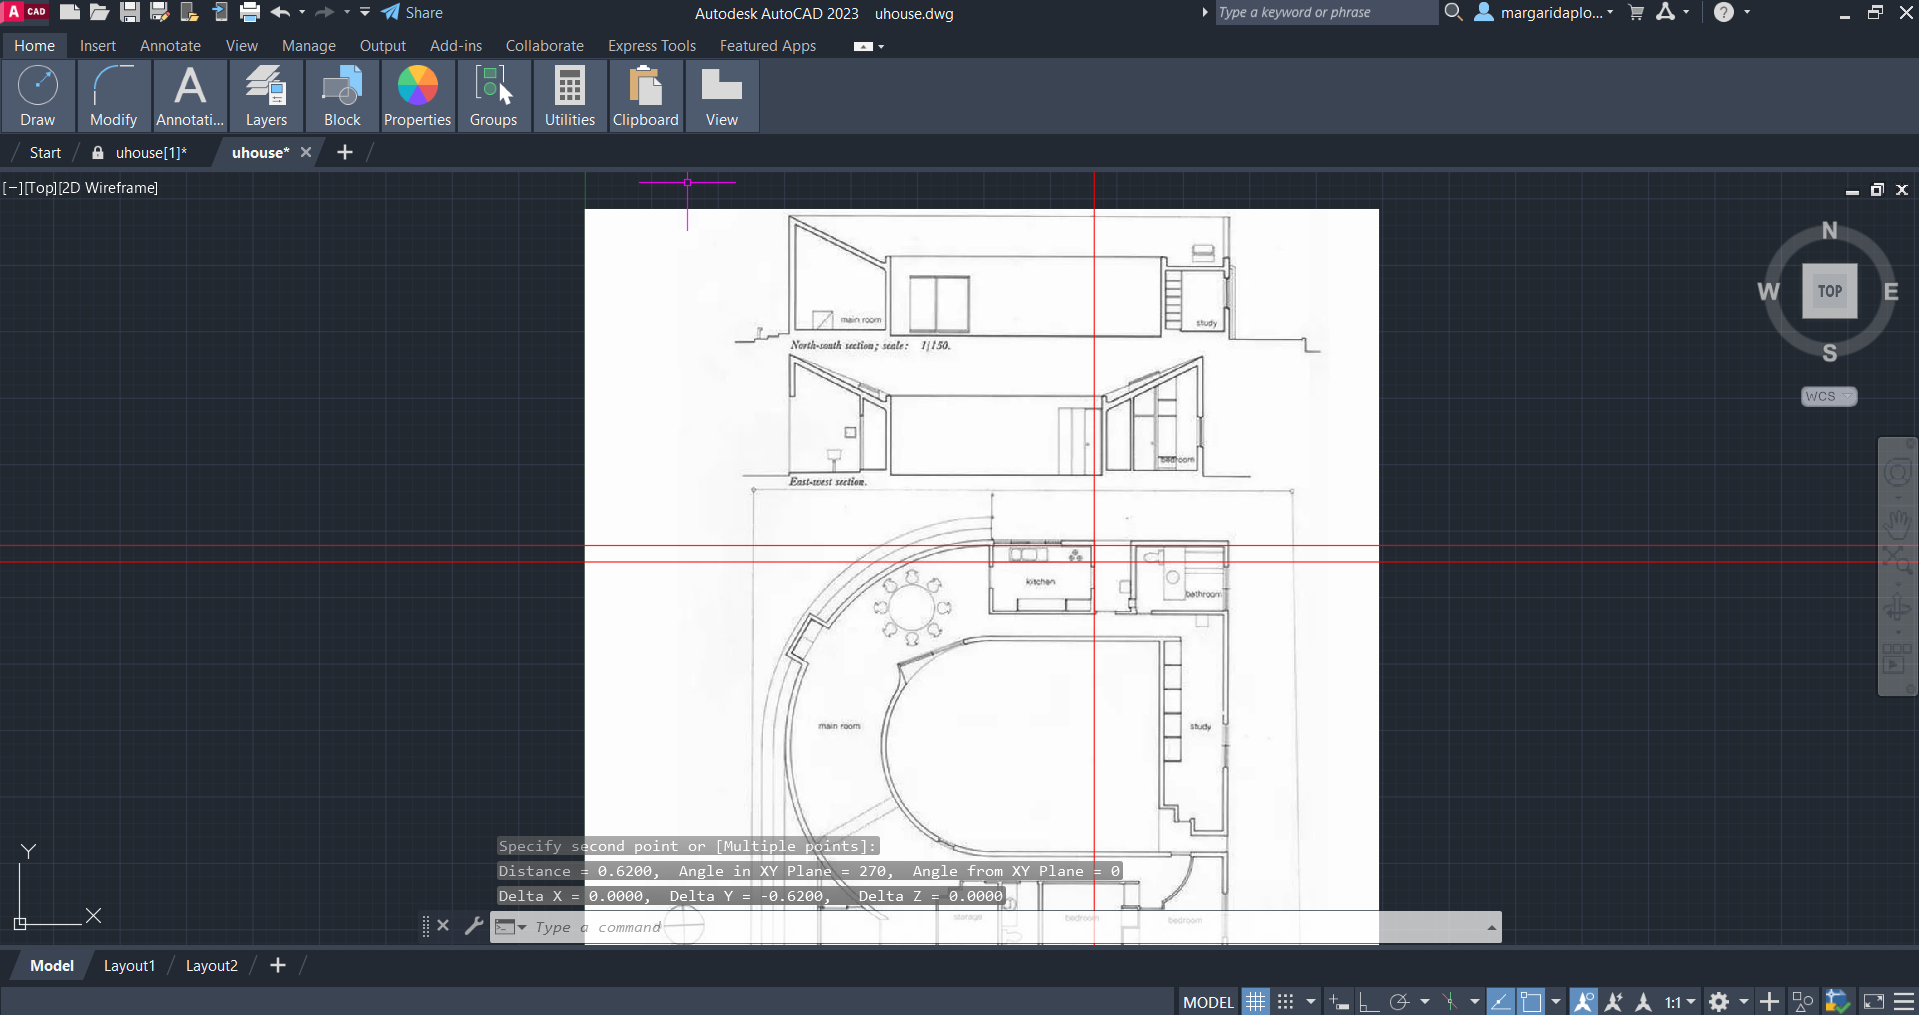Open the Properties color wheel panel
This screenshot has width=1919, height=1015.
[x=417, y=96]
